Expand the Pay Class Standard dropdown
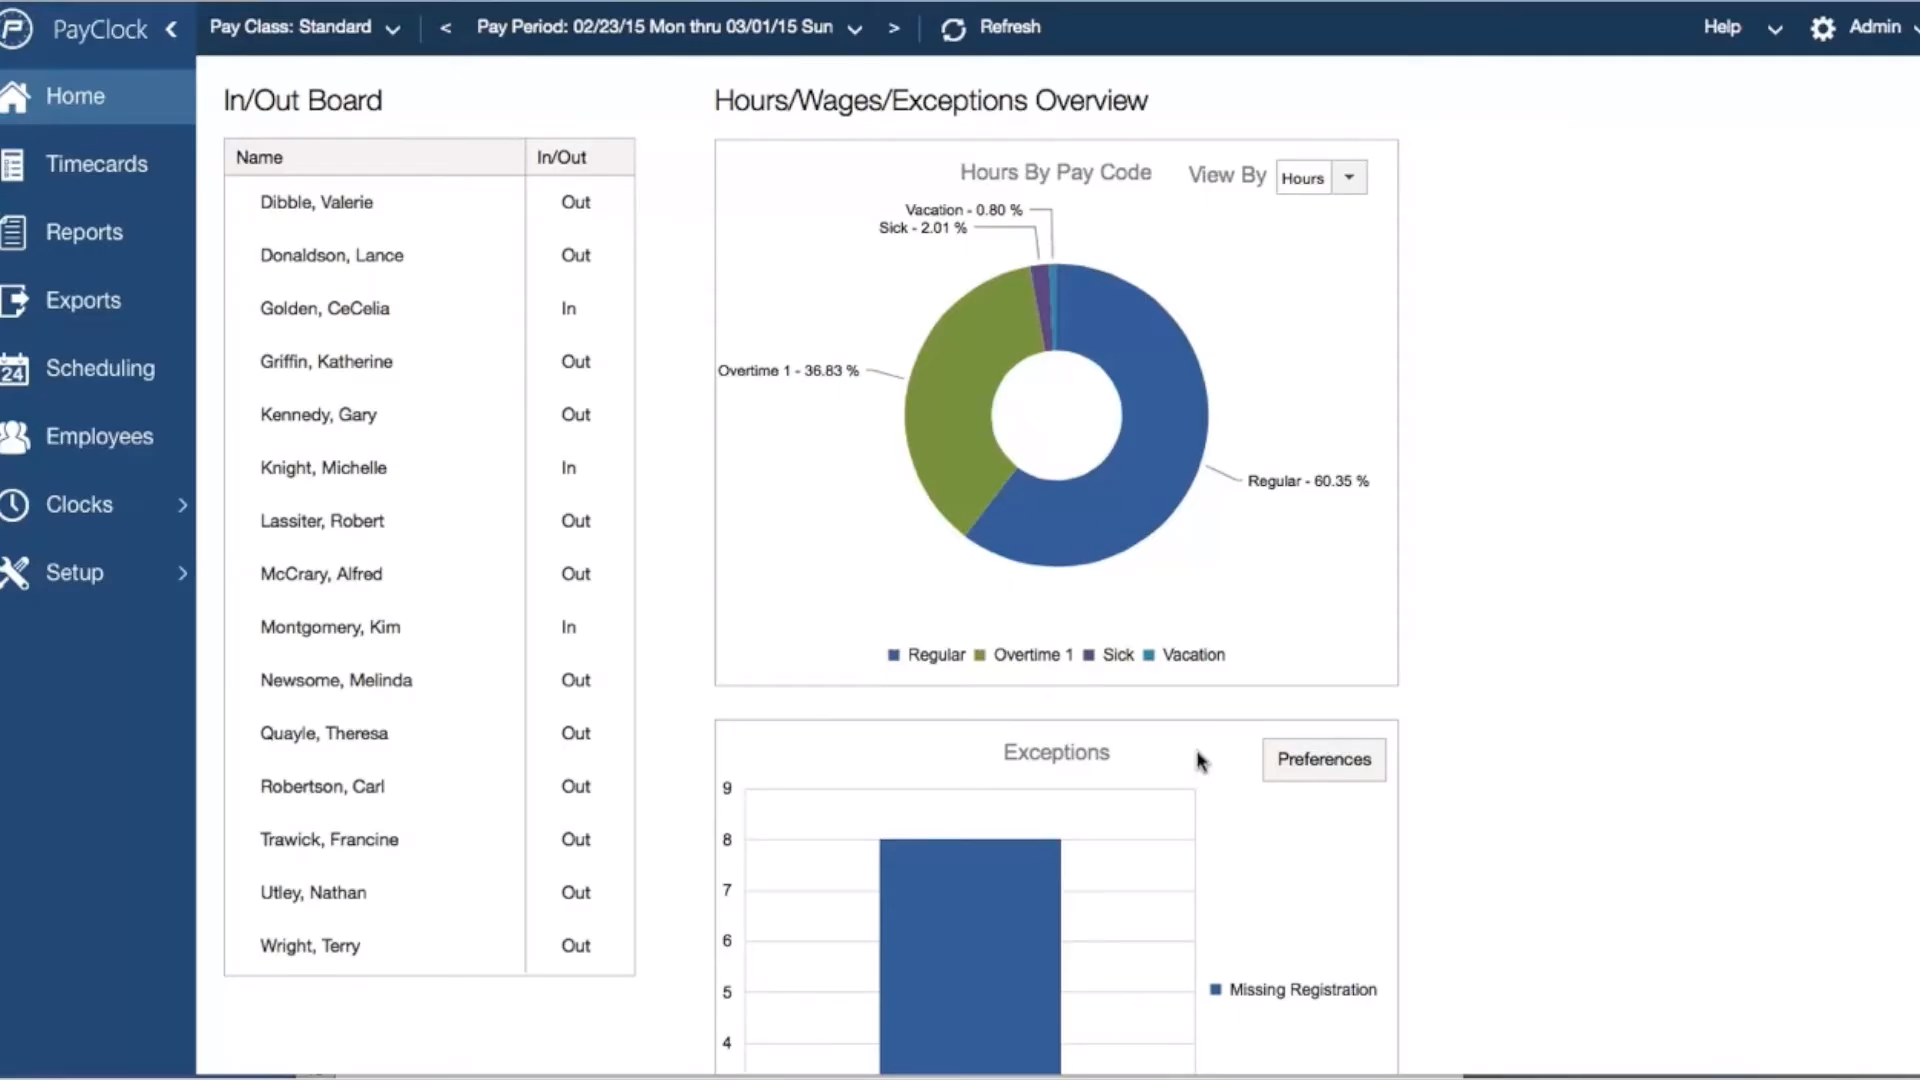The image size is (1920, 1080). tap(393, 29)
